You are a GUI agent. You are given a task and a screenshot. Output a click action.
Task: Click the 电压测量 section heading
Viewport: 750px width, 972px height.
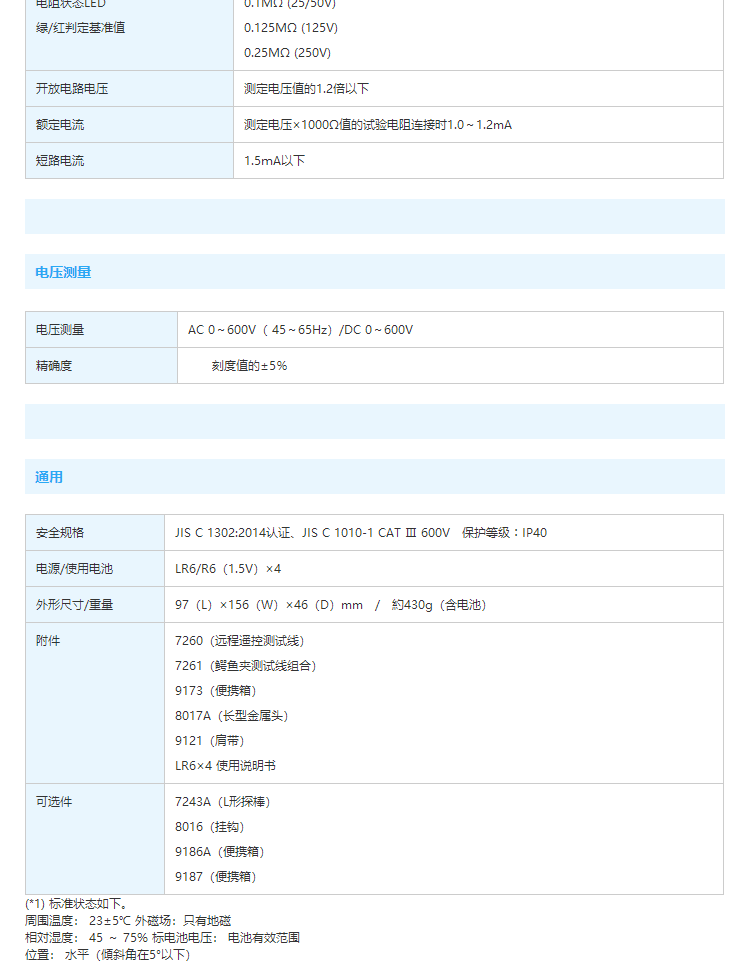[63, 272]
